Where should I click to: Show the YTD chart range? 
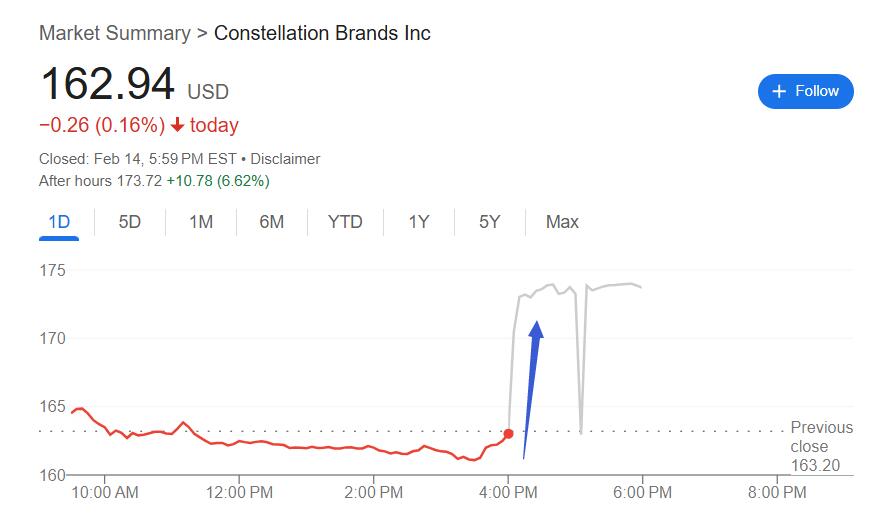coord(345,222)
